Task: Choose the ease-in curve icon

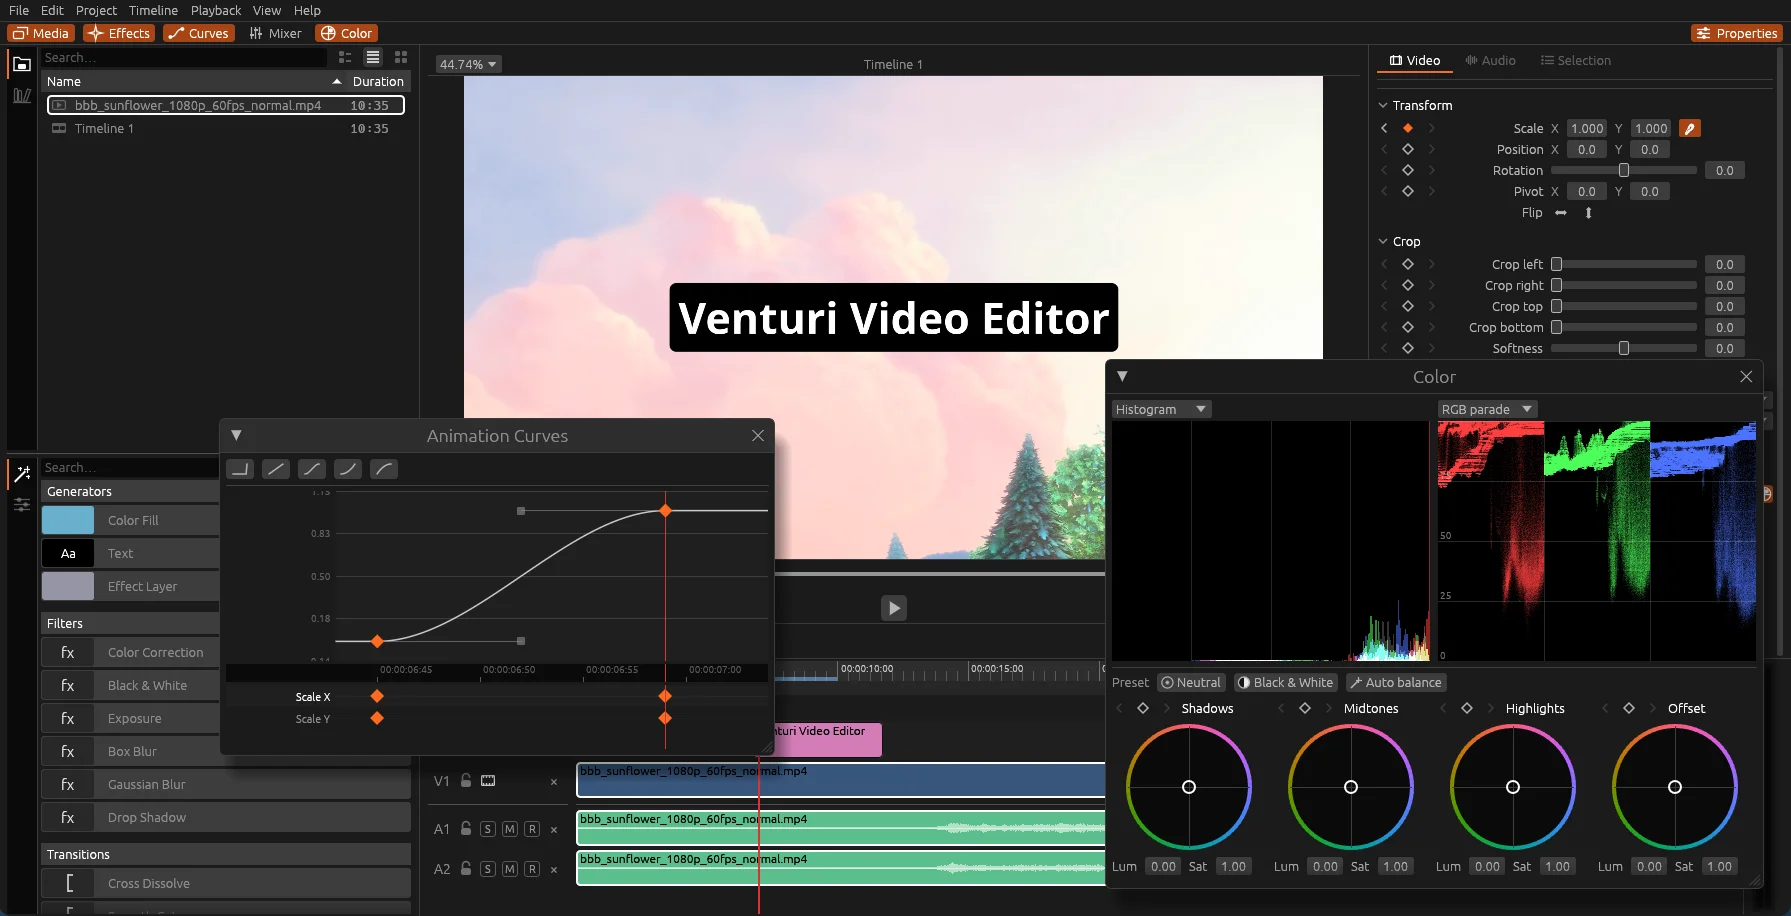Action: point(348,469)
